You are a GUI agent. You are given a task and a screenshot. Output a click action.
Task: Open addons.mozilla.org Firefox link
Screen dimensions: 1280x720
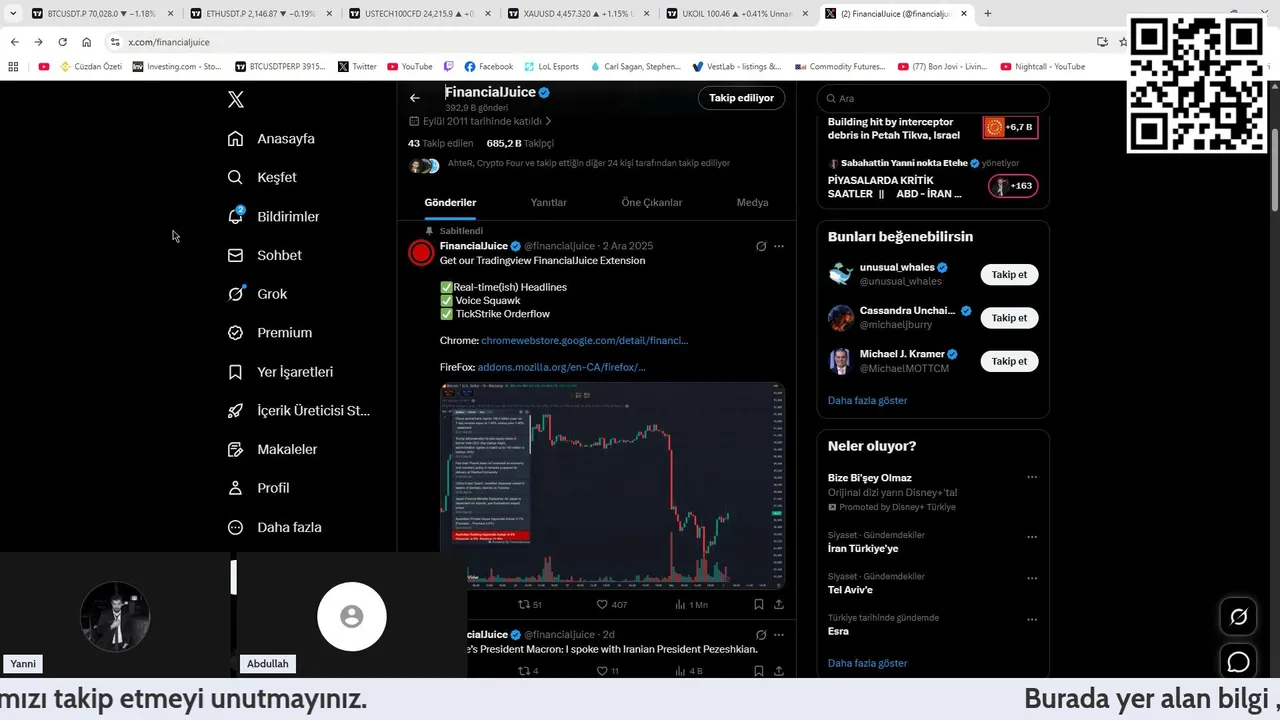coord(561,367)
